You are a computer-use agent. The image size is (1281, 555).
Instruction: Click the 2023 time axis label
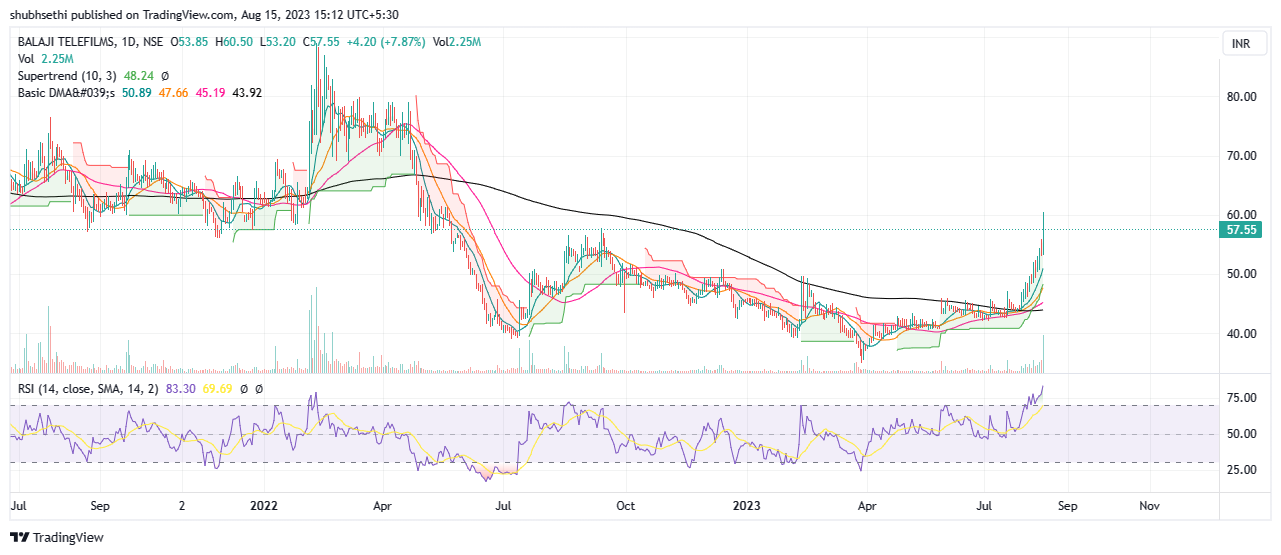click(748, 507)
